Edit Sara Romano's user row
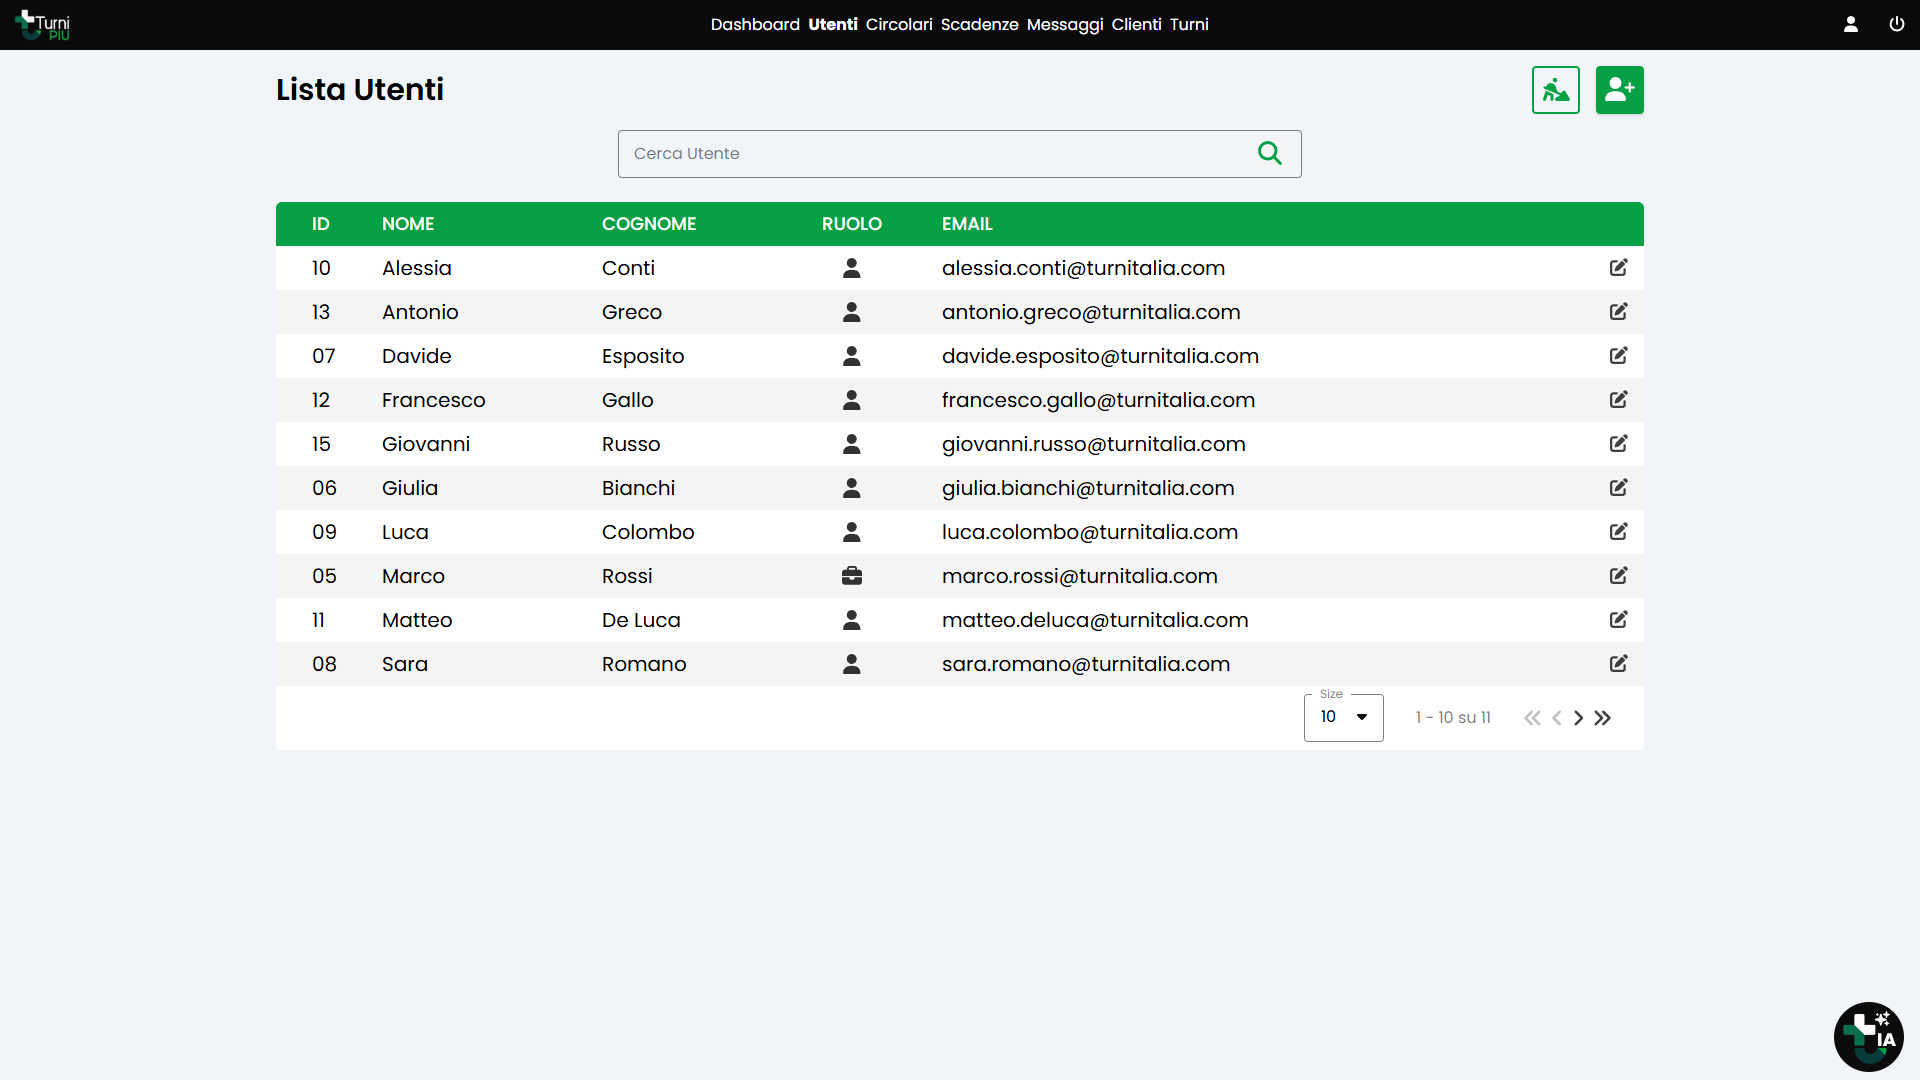 [x=1619, y=664]
